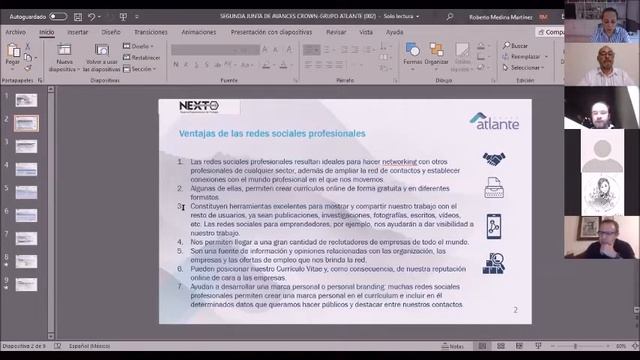640x360 pixels.
Task: Click the fit slide to window icon
Action: [x=635, y=346]
